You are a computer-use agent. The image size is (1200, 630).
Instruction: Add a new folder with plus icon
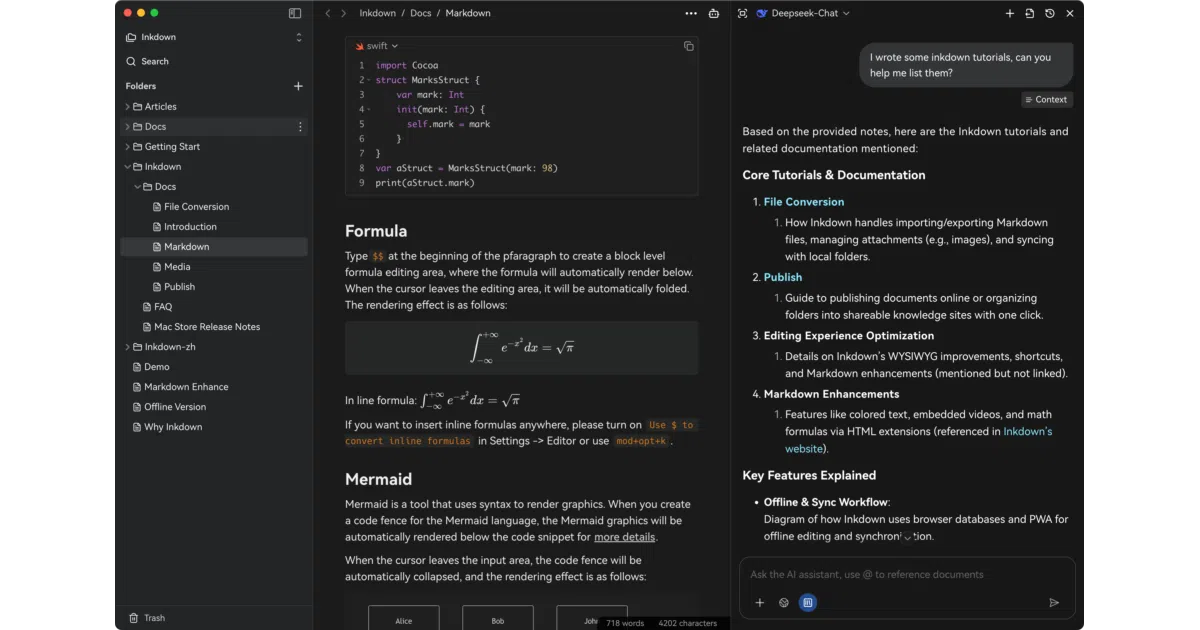click(x=298, y=86)
